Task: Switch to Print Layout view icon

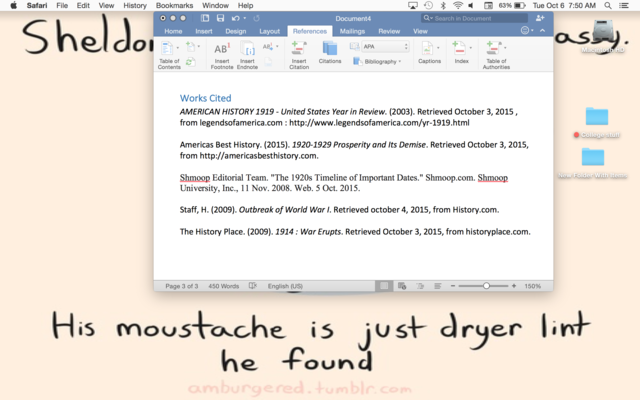Action: pyautogui.click(x=384, y=286)
